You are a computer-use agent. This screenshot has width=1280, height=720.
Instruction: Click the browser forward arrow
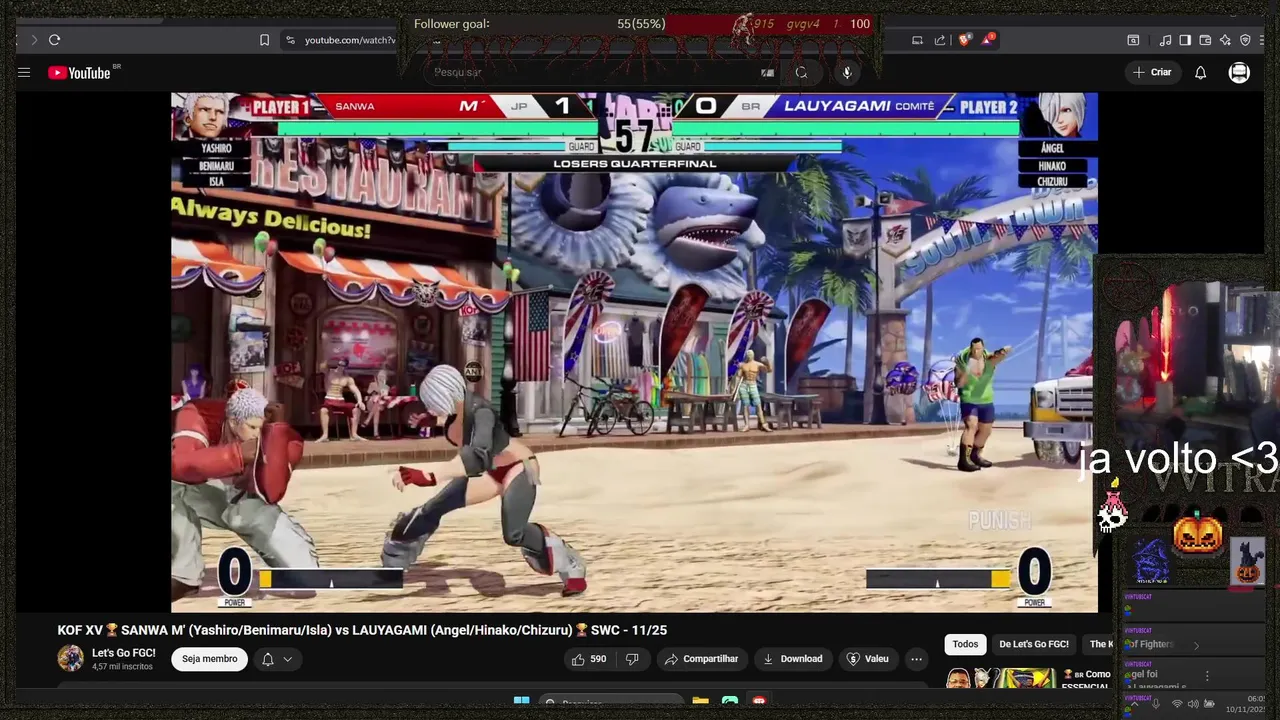33,40
